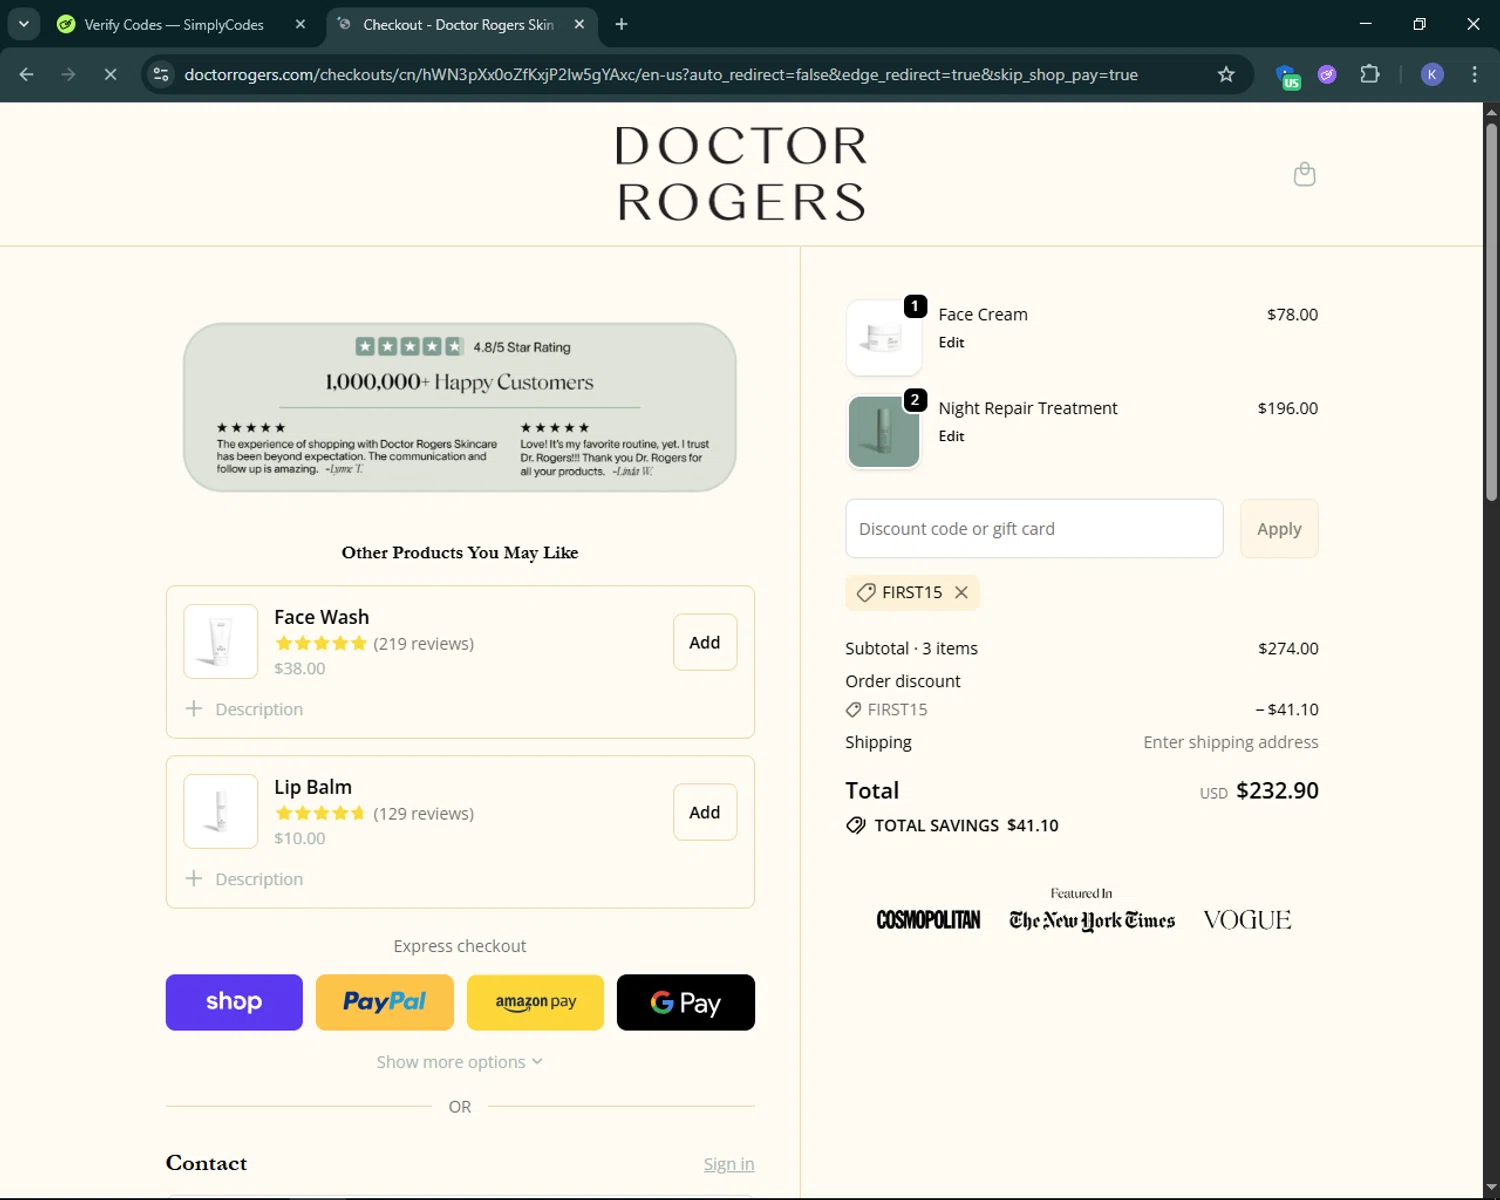Viewport: 1500px width, 1200px height.
Task: Apply the discount code
Action: point(1279,529)
